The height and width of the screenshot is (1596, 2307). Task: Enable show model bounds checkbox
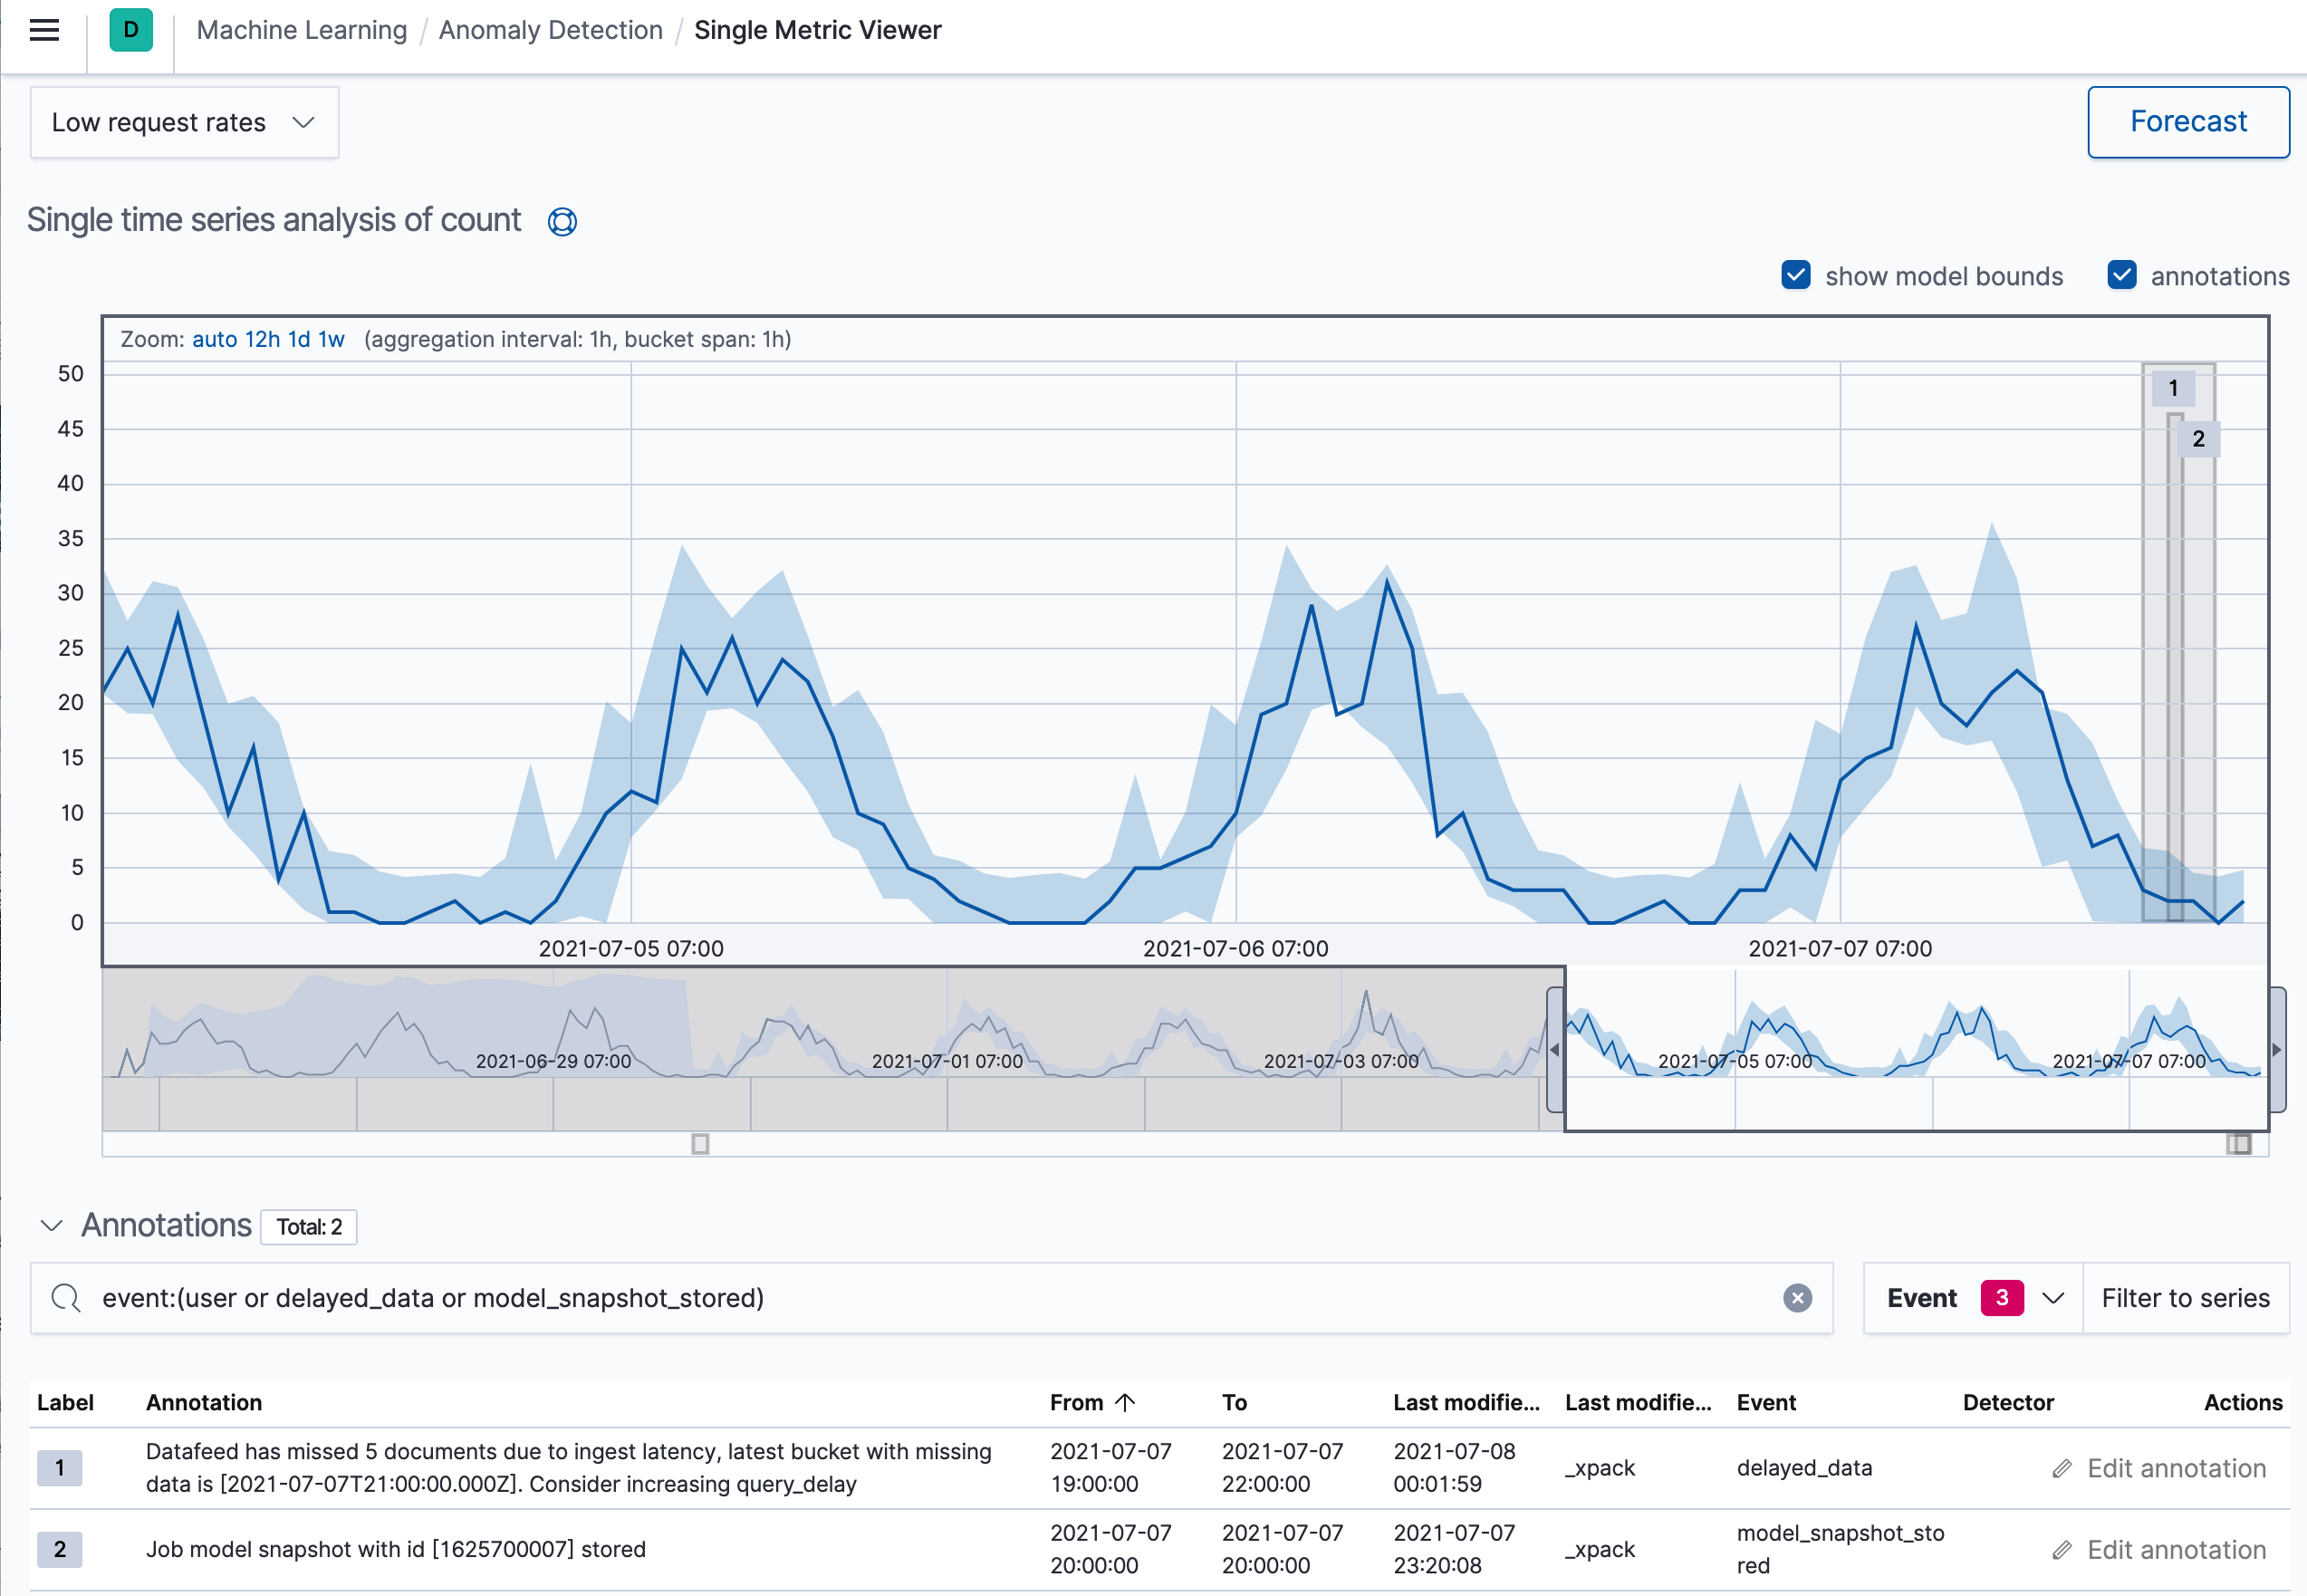point(1795,275)
